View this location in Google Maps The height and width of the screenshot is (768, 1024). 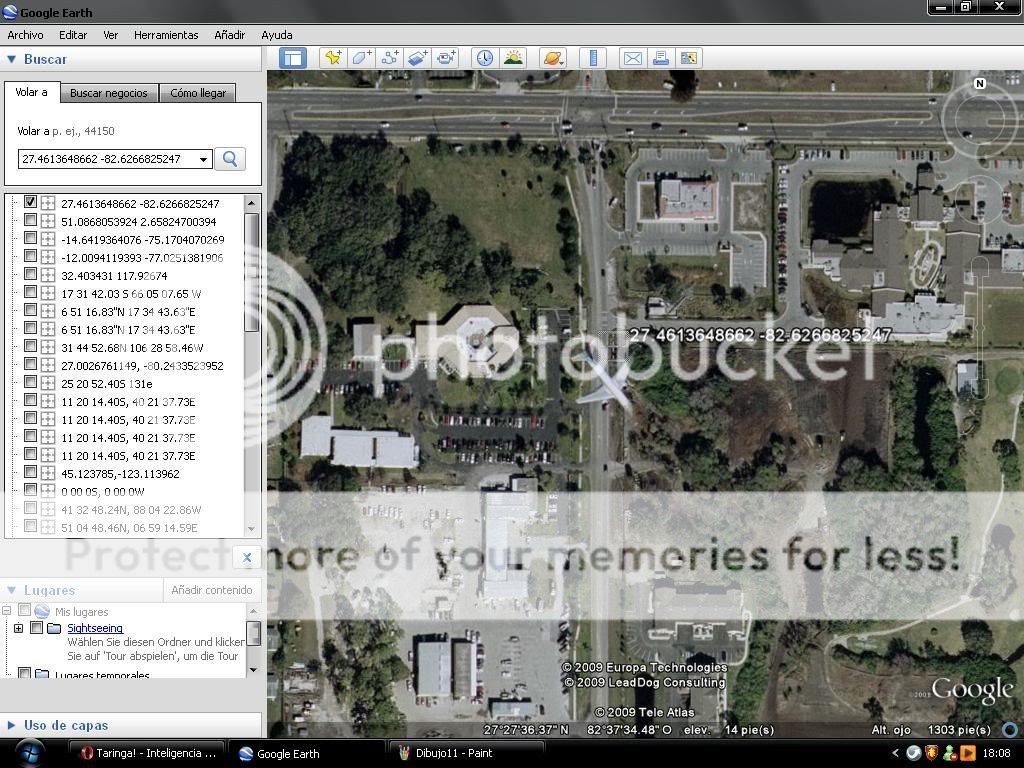click(688, 58)
